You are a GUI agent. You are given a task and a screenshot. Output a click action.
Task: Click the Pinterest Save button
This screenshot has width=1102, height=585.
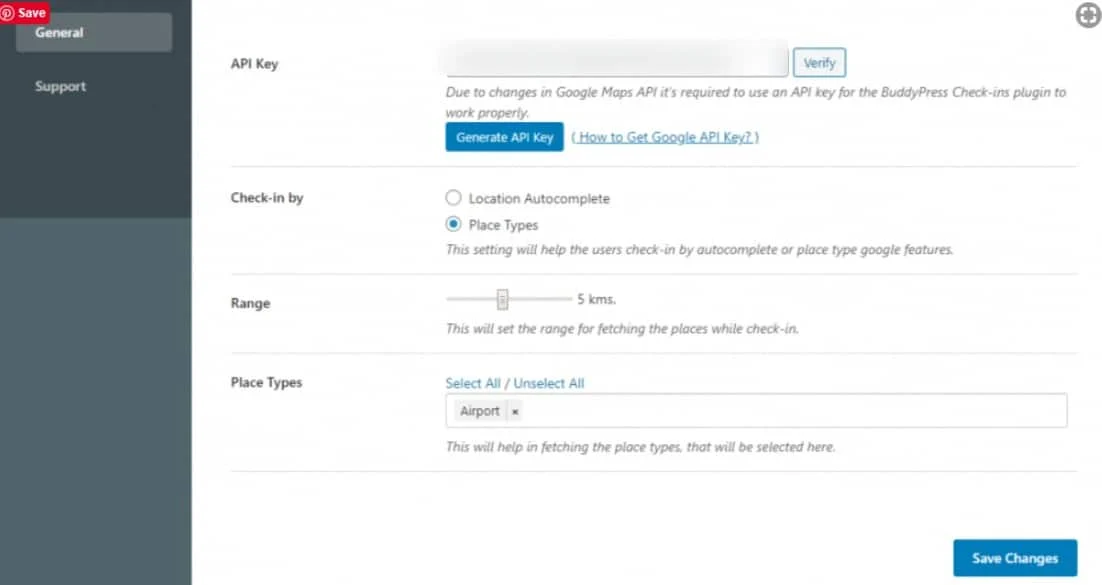tap(25, 13)
